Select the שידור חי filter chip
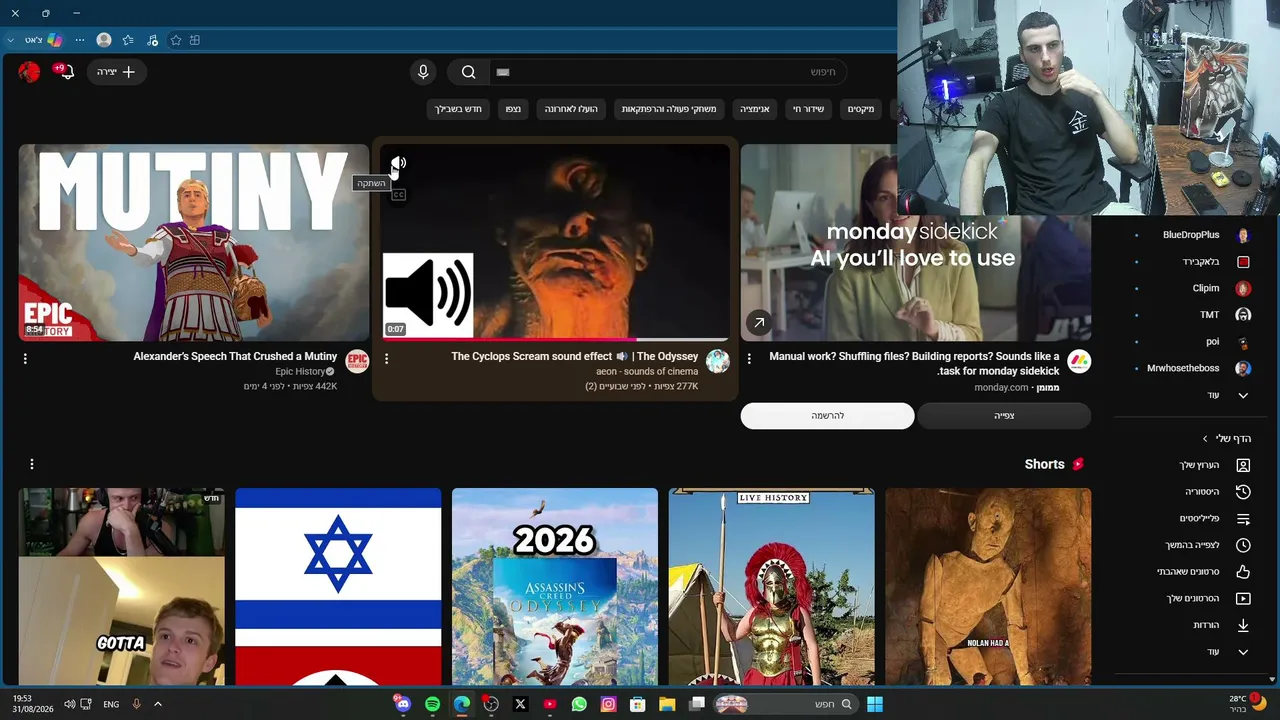The width and height of the screenshot is (1280, 720). click(808, 109)
